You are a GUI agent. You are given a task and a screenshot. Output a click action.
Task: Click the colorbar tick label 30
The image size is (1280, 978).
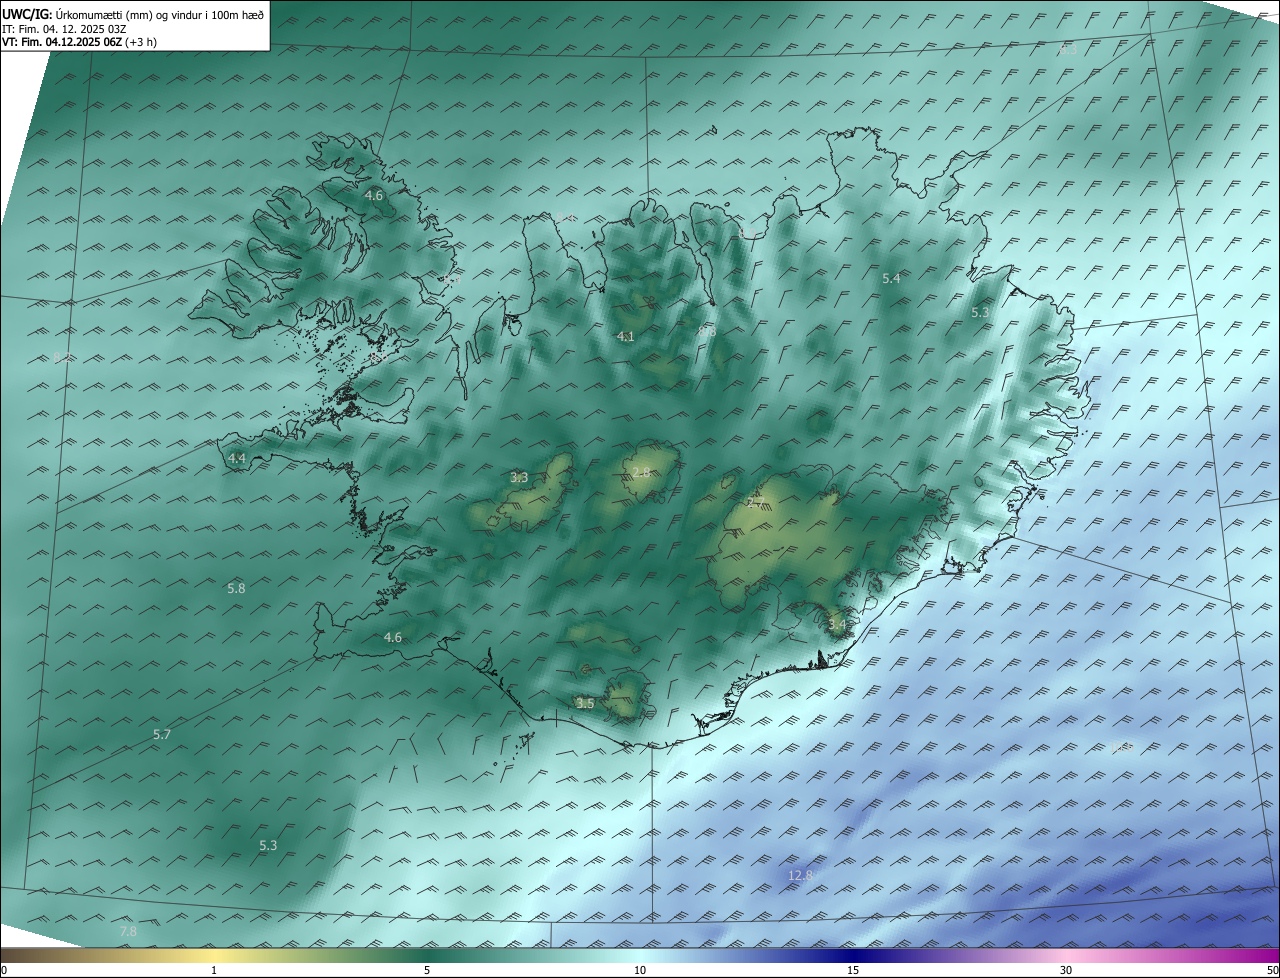pos(1066,970)
